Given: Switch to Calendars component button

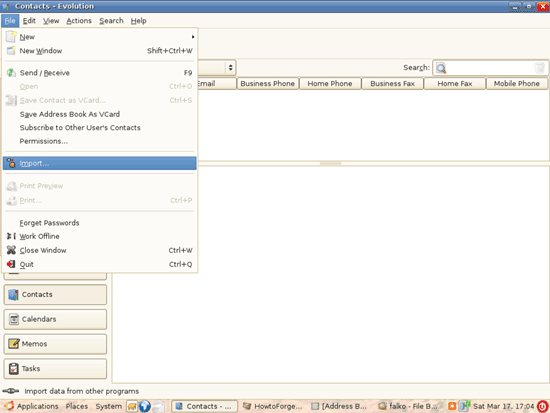Looking at the screenshot, I should (x=55, y=319).
